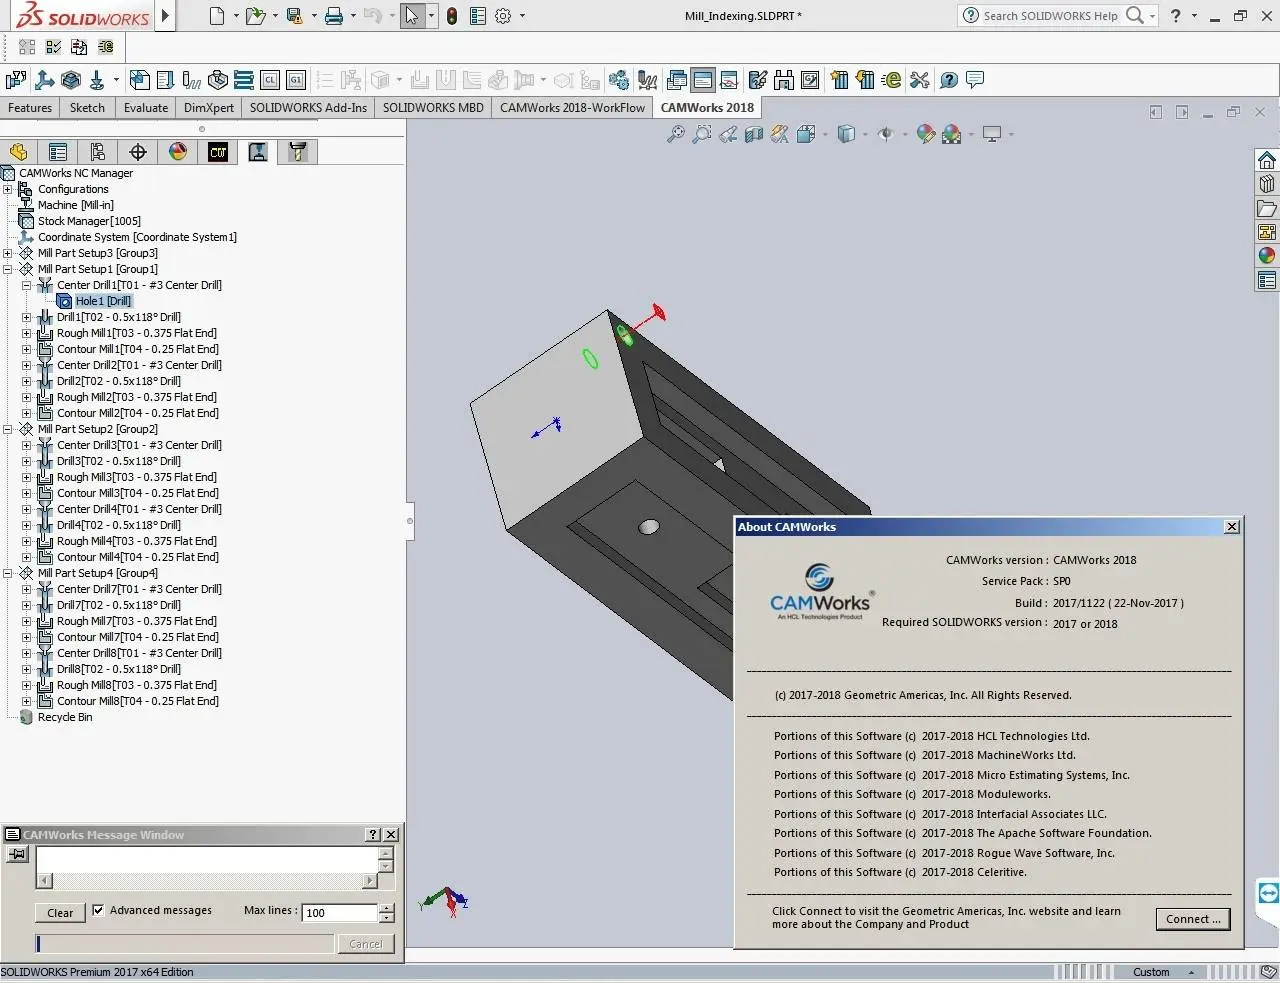Click the Search SOLIDWORKS Help field
1280x983 pixels.
(1050, 16)
